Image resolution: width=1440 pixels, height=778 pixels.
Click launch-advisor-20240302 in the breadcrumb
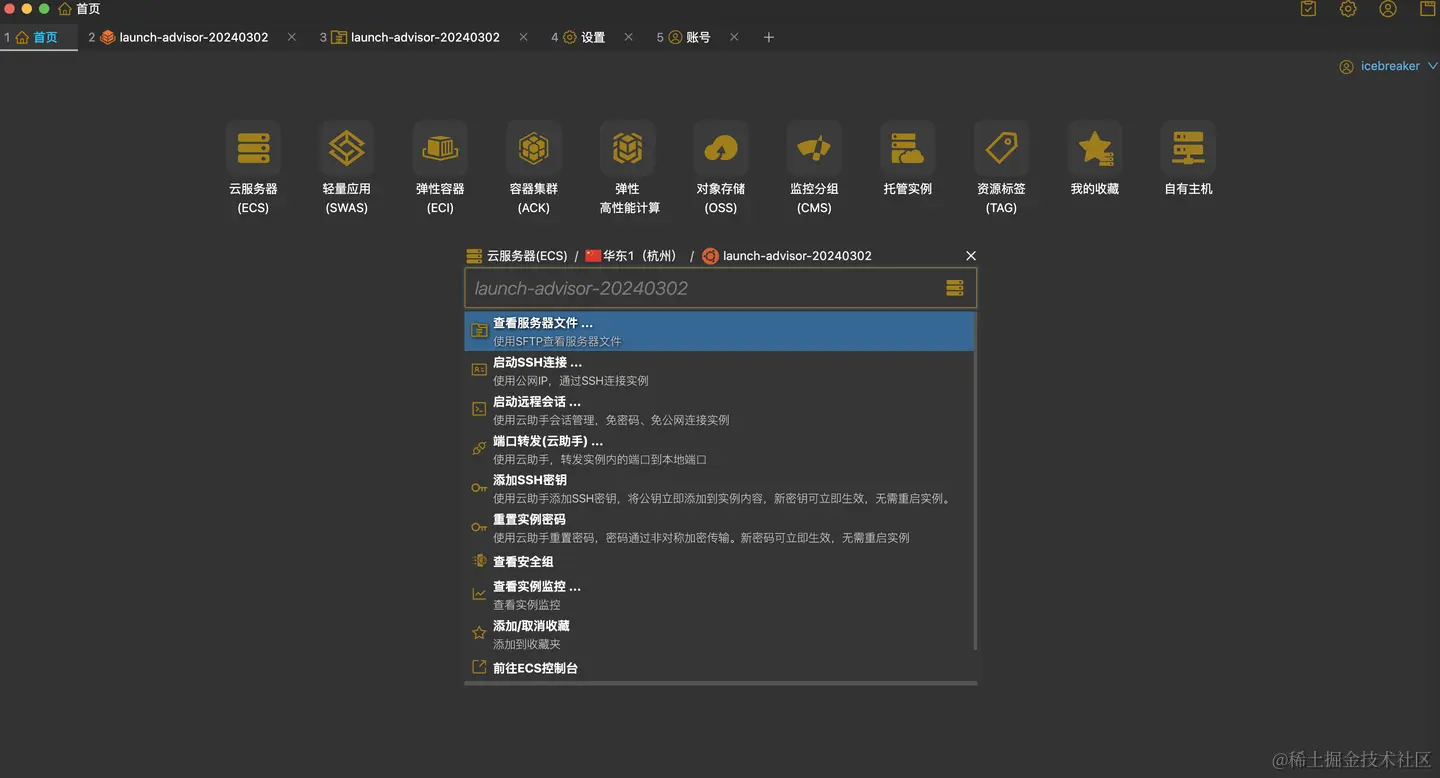787,256
